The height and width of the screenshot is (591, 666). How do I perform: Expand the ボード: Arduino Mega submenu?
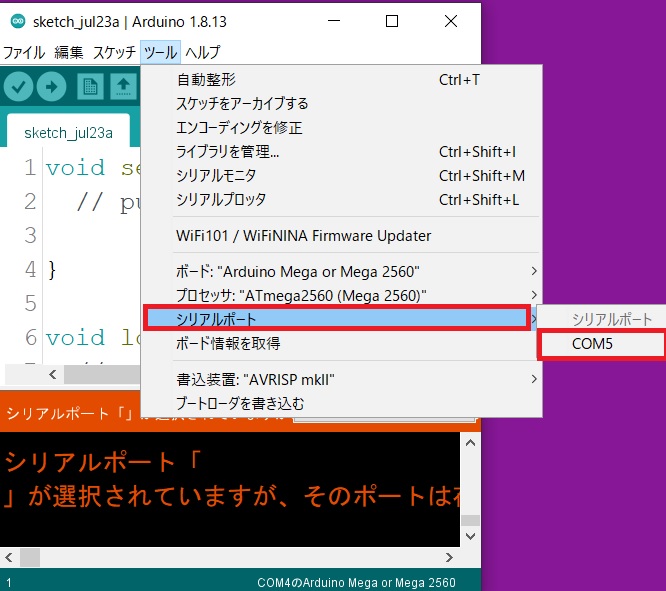341,271
